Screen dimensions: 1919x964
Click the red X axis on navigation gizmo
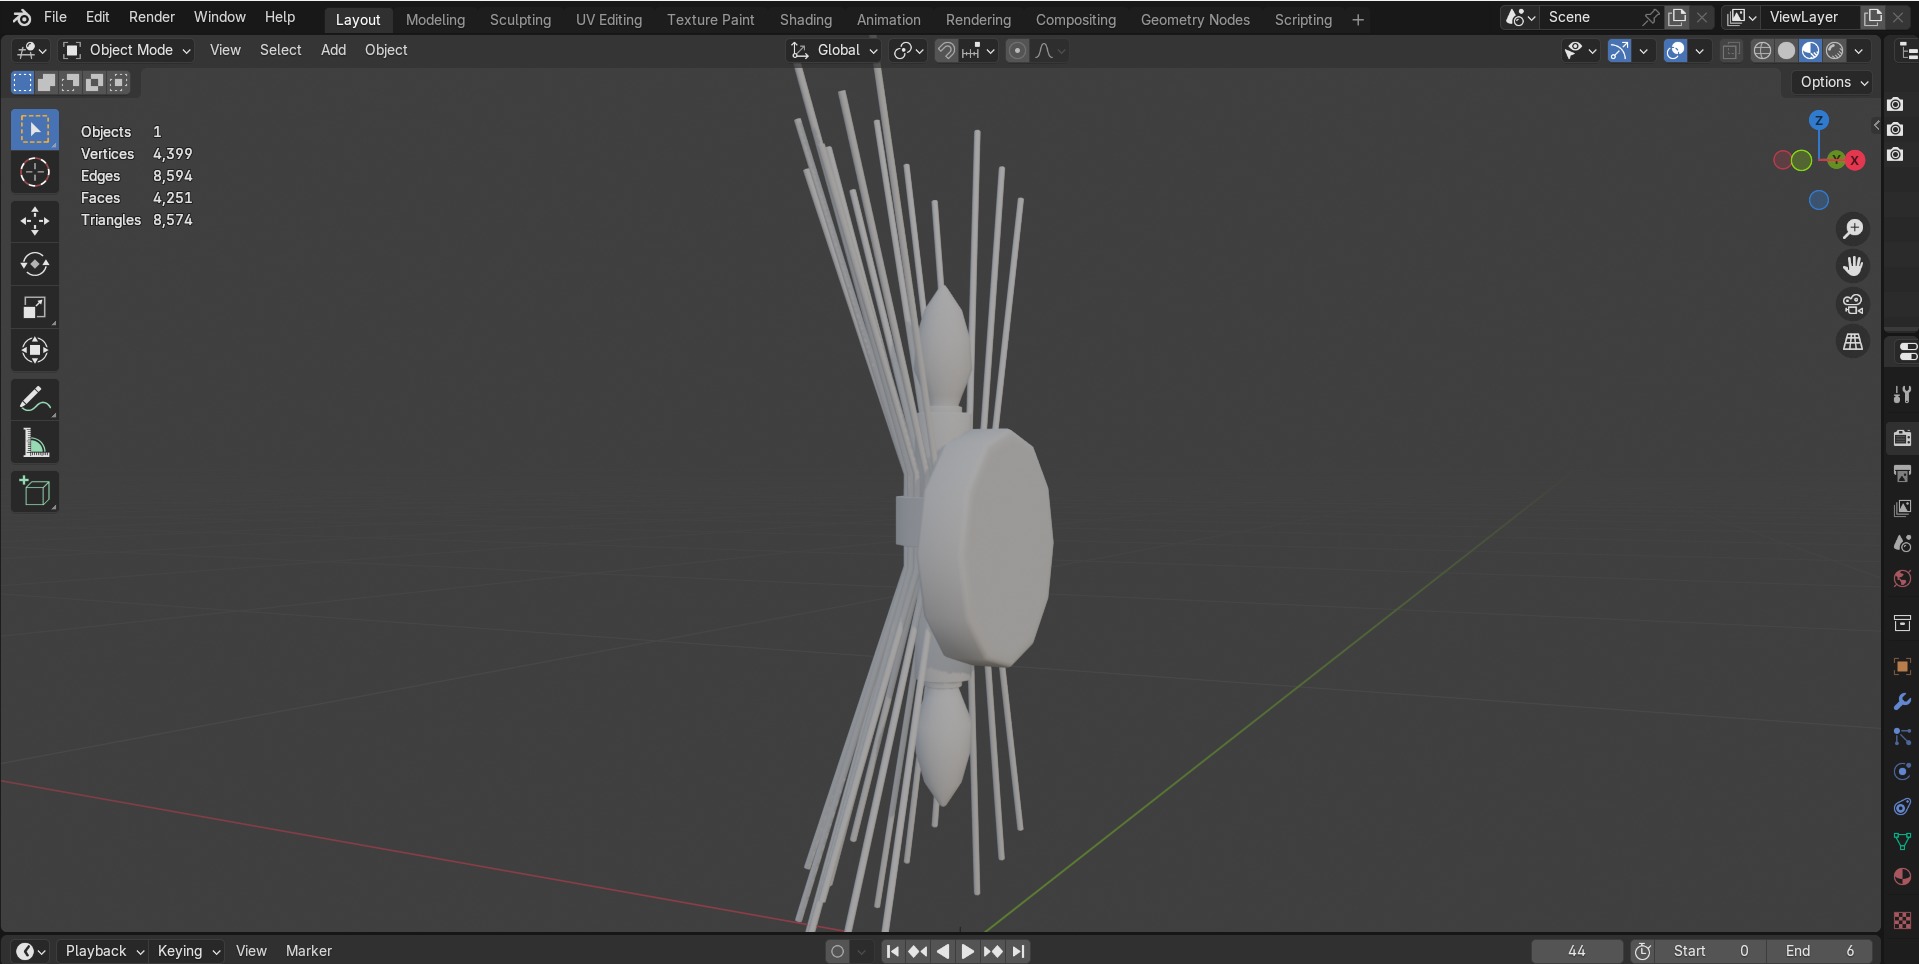click(1855, 160)
